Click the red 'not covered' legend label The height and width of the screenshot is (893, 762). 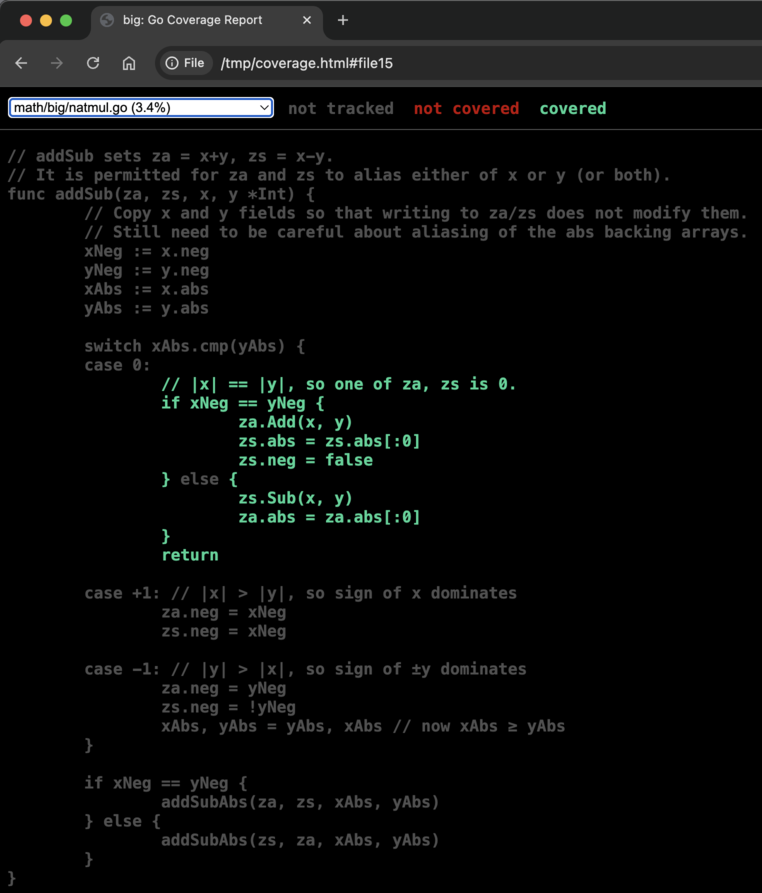[x=466, y=108]
